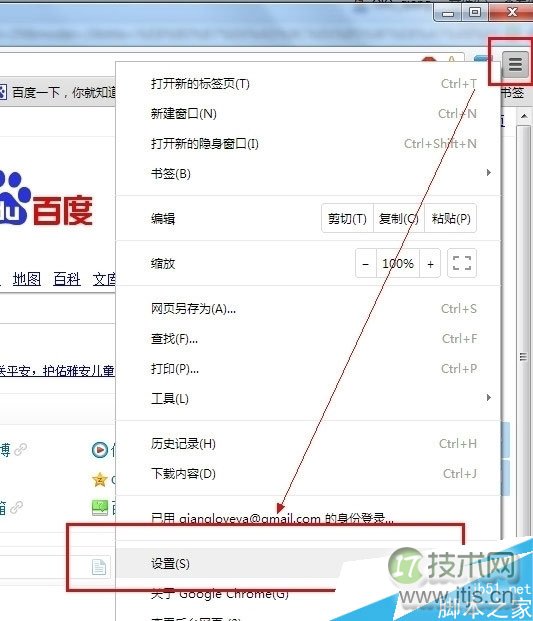Open the 百科 link on Baidu page
The width and height of the screenshot is (533, 621).
point(67,279)
